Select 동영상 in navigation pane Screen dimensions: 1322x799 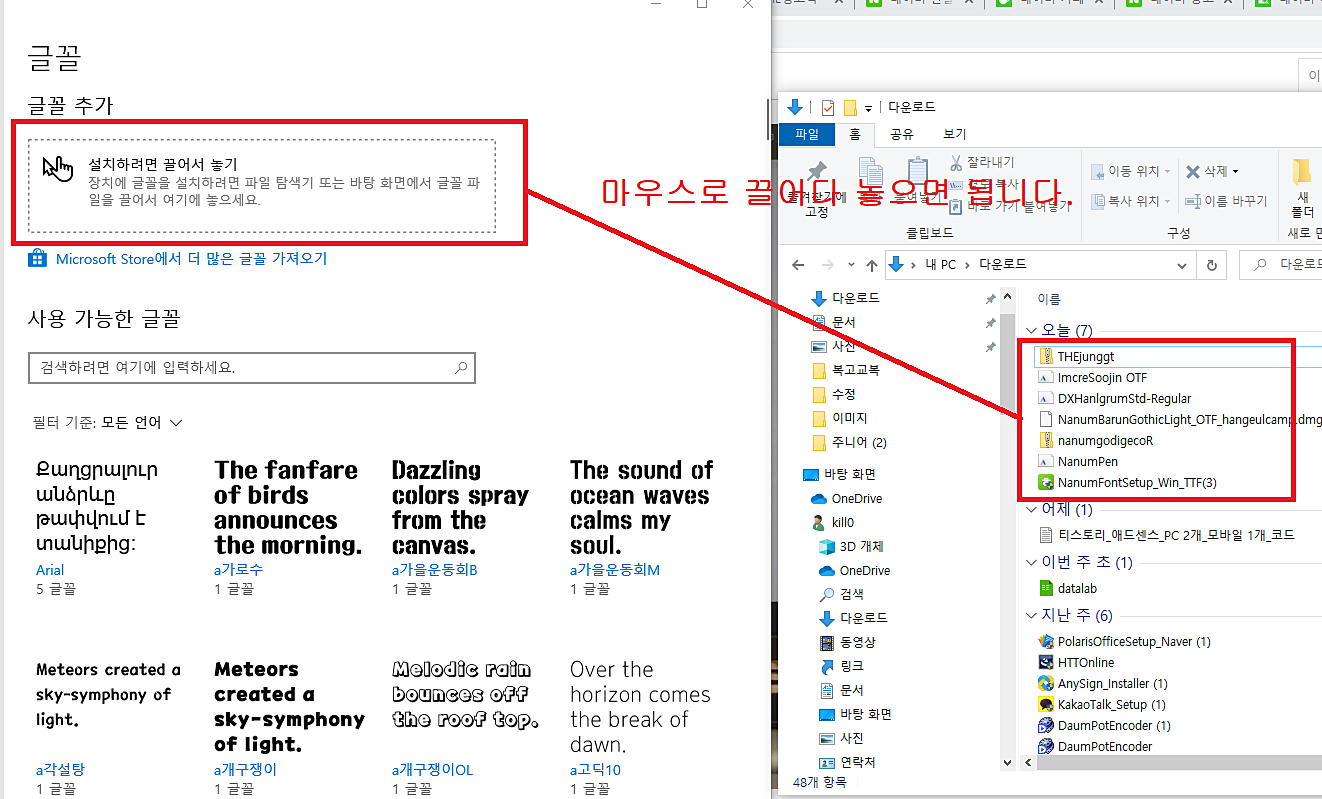tap(847, 642)
